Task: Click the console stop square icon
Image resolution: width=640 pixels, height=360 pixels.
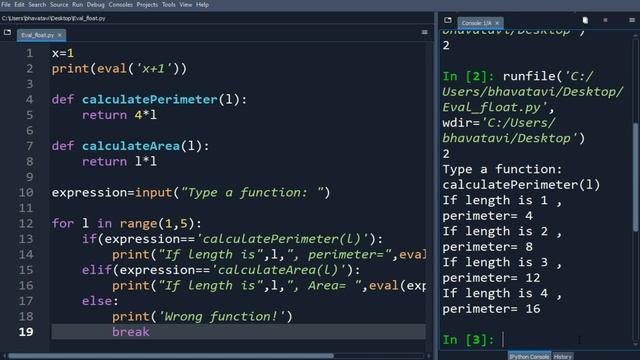Action: point(605,20)
